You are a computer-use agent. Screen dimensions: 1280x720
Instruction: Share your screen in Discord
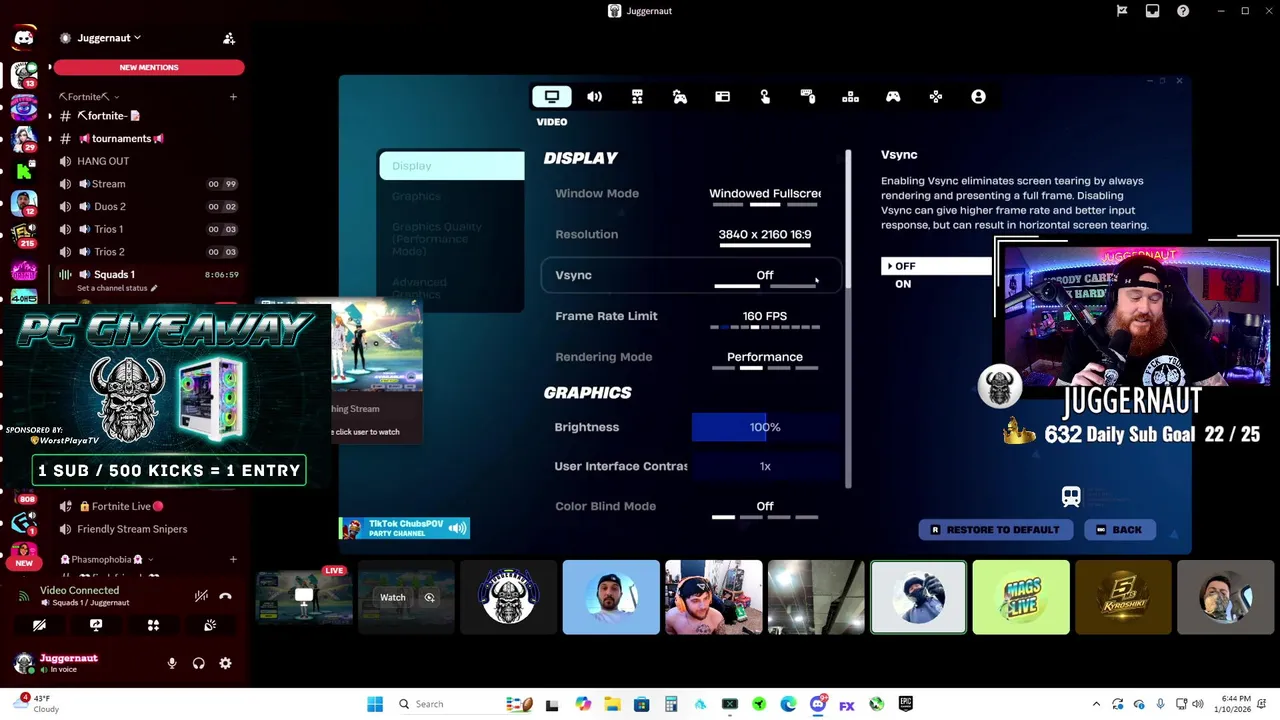(96, 625)
